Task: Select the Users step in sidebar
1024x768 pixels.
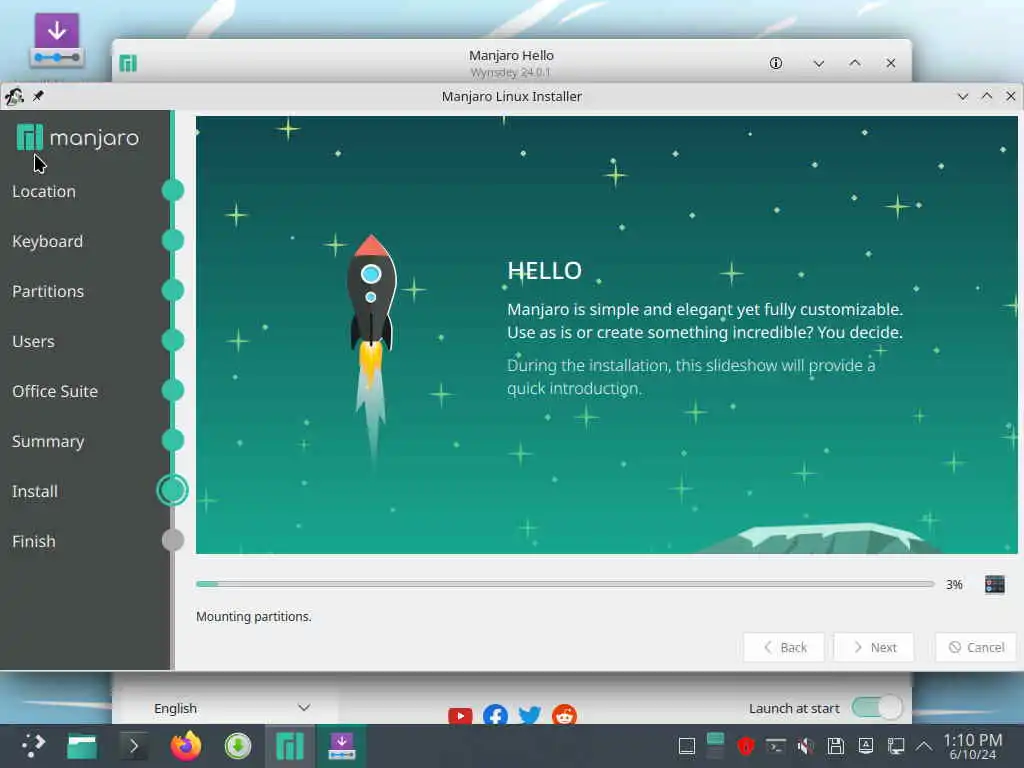Action: click(x=33, y=341)
